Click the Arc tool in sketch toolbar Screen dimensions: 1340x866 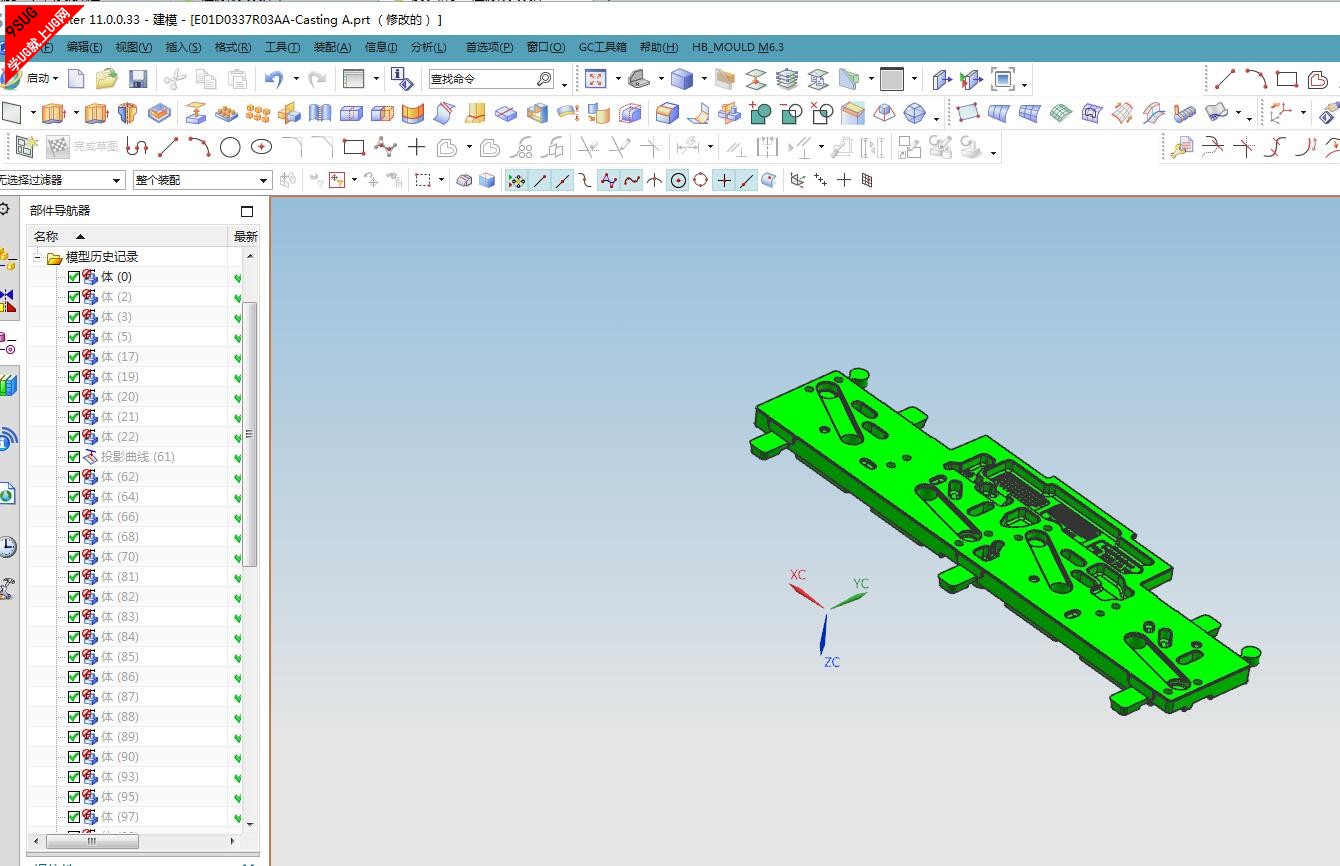[x=199, y=148]
